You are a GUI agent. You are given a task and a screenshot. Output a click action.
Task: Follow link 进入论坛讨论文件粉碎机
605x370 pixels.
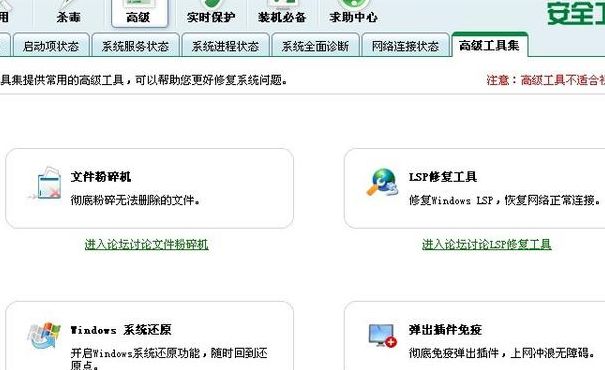(x=147, y=244)
